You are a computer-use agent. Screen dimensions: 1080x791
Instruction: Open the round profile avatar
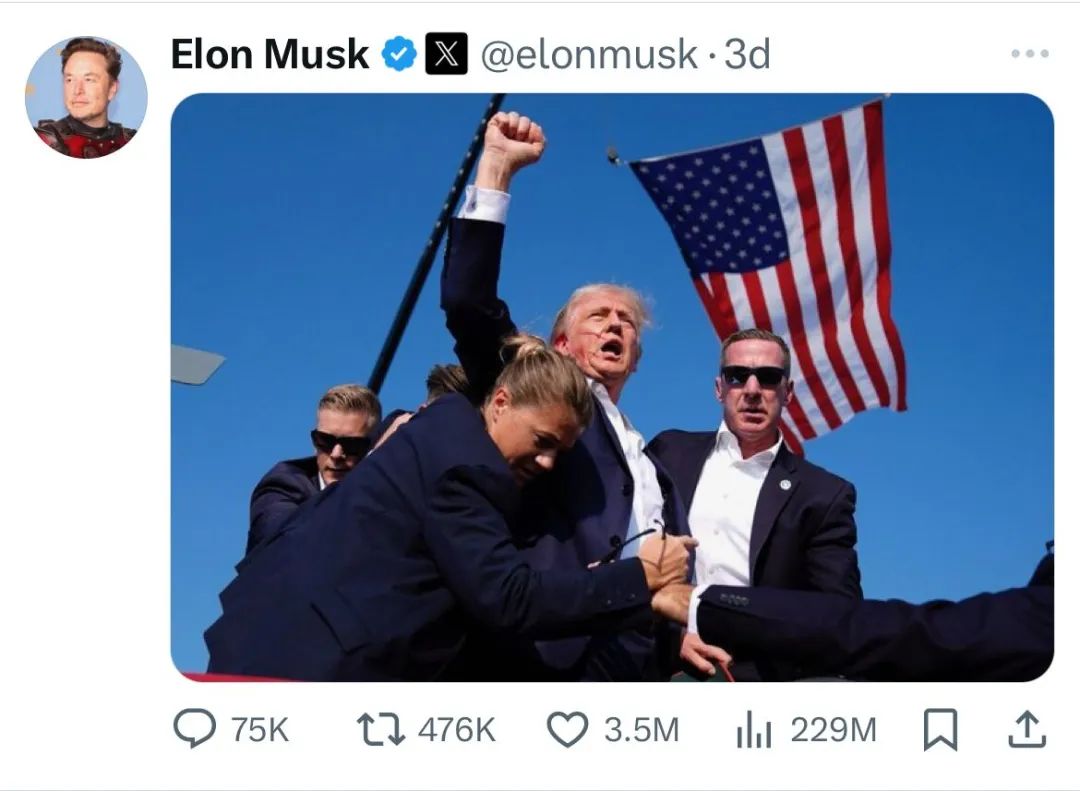pos(86,97)
